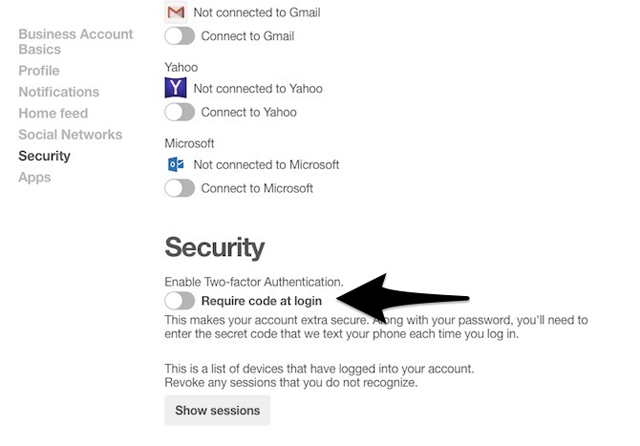Click the purple Yahoo logo icon

pyautogui.click(x=176, y=88)
